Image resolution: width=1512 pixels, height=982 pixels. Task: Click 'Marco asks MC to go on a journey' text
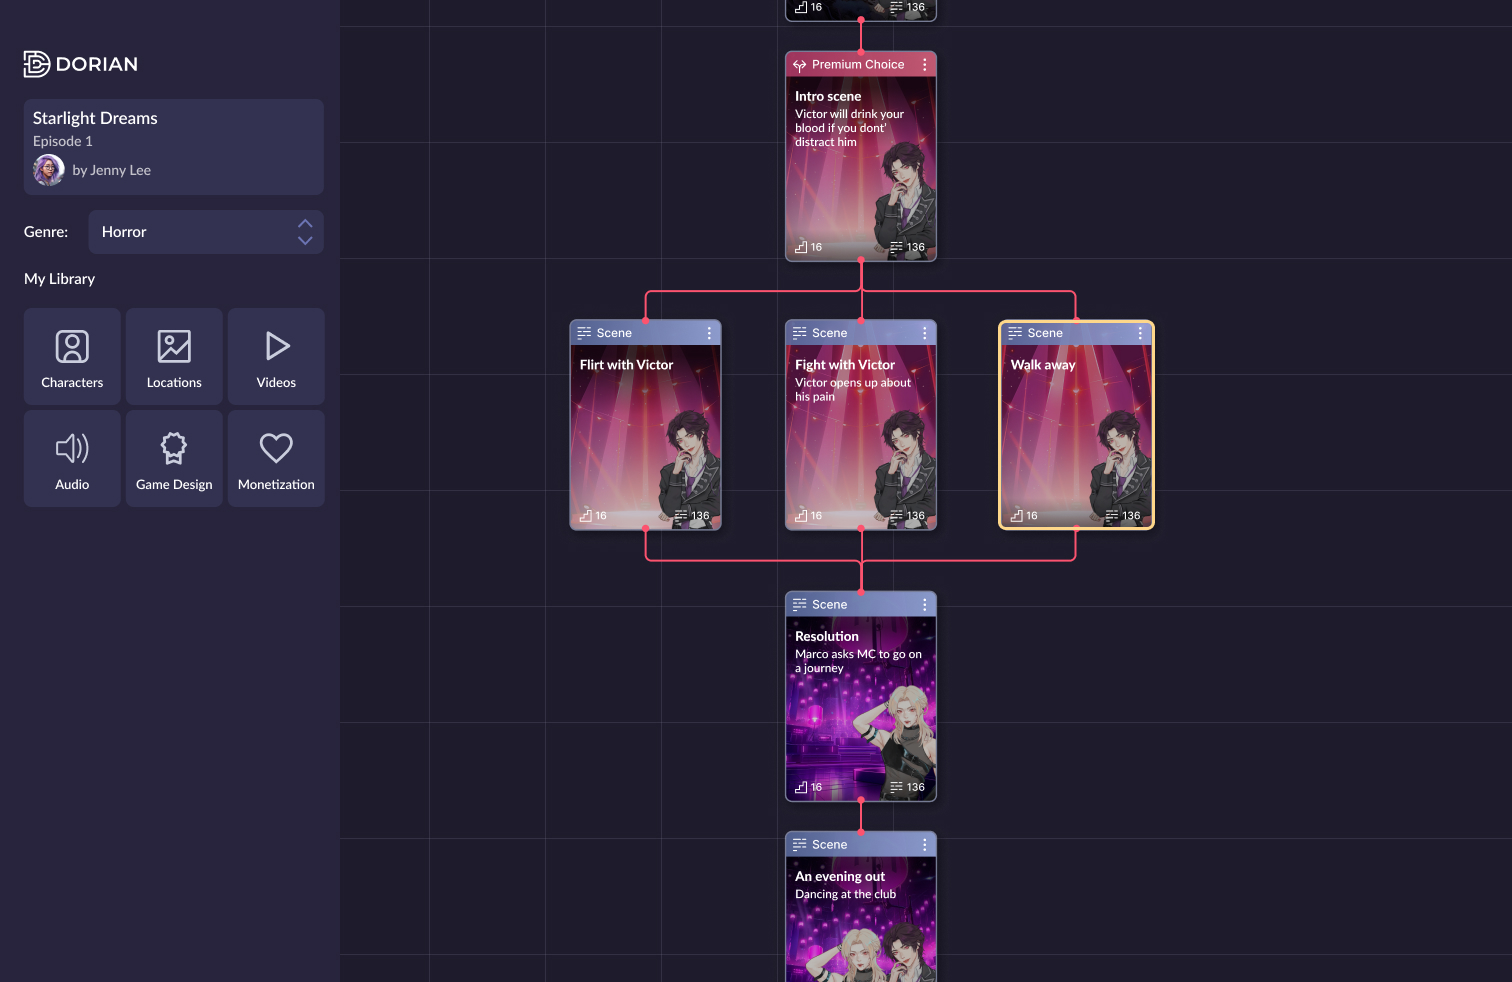(859, 661)
